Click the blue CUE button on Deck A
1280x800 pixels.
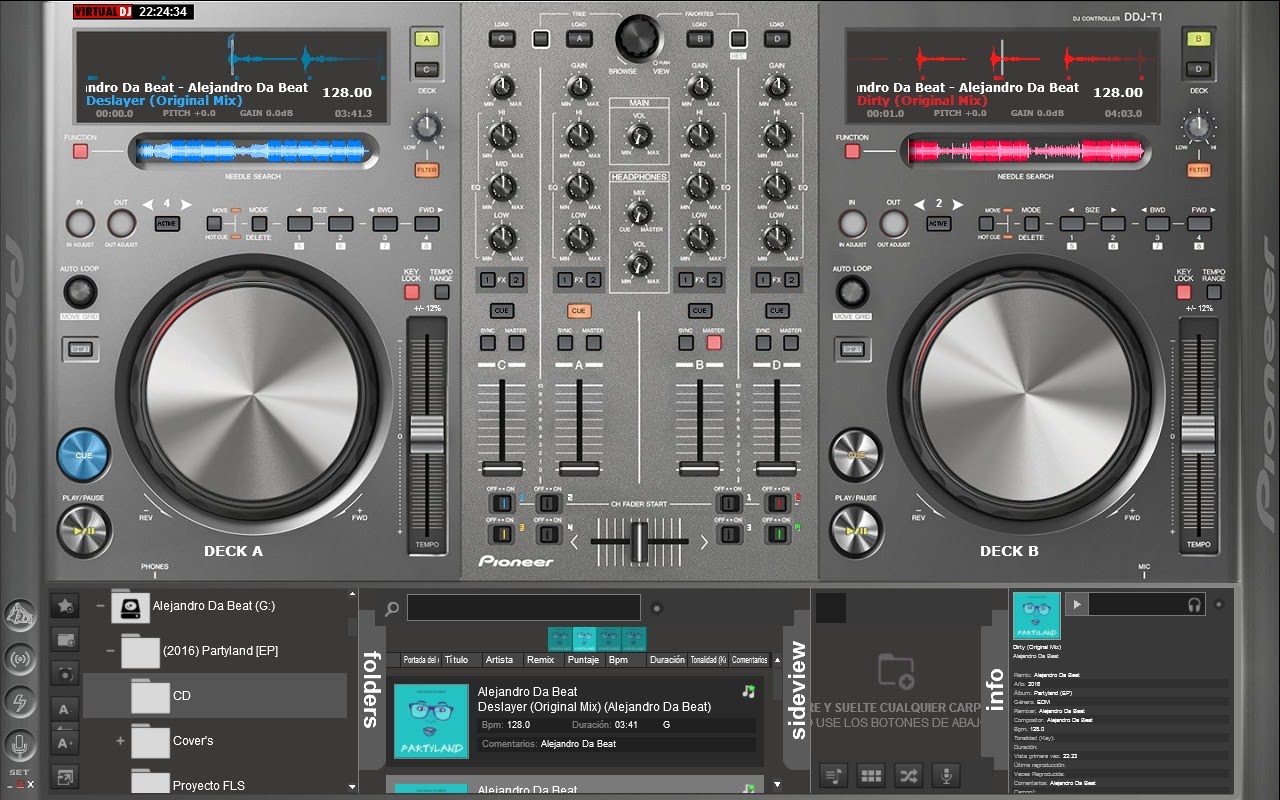pos(83,456)
